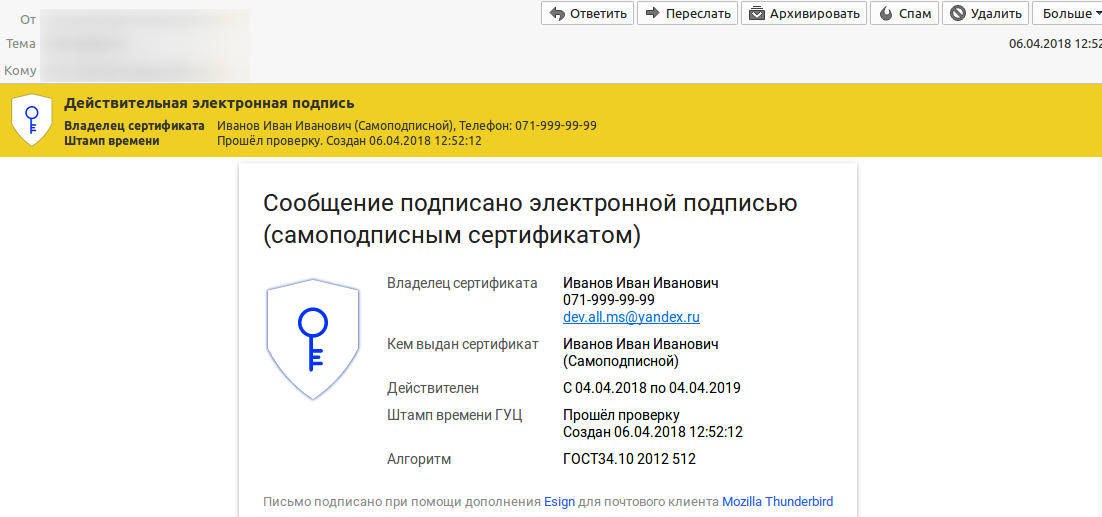1102x517 pixels.
Task: Select the Кем выдан сертификат label
Action: (x=462, y=344)
